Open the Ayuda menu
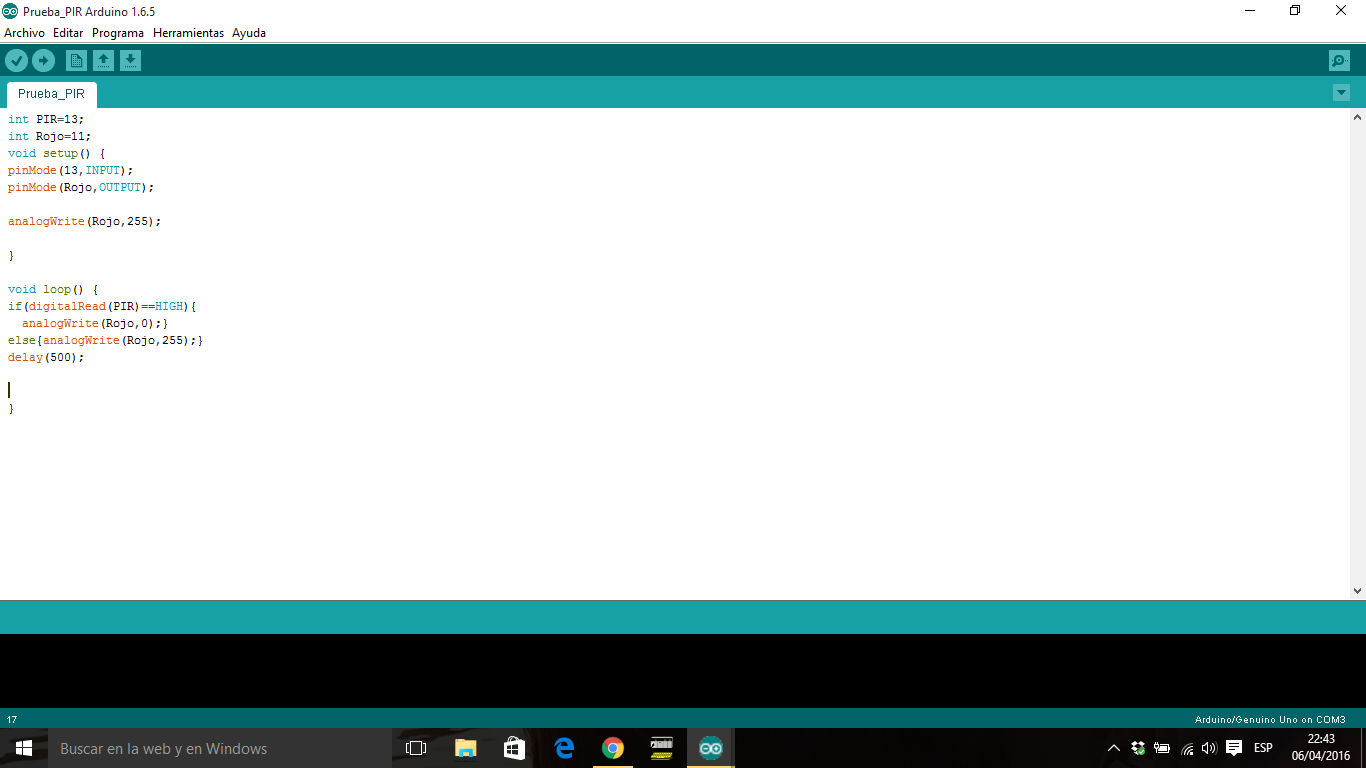The height and width of the screenshot is (768, 1366). [249, 33]
